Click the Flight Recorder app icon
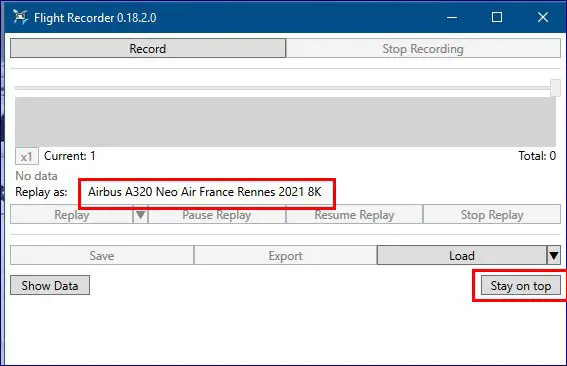The width and height of the screenshot is (567, 366). pos(20,17)
